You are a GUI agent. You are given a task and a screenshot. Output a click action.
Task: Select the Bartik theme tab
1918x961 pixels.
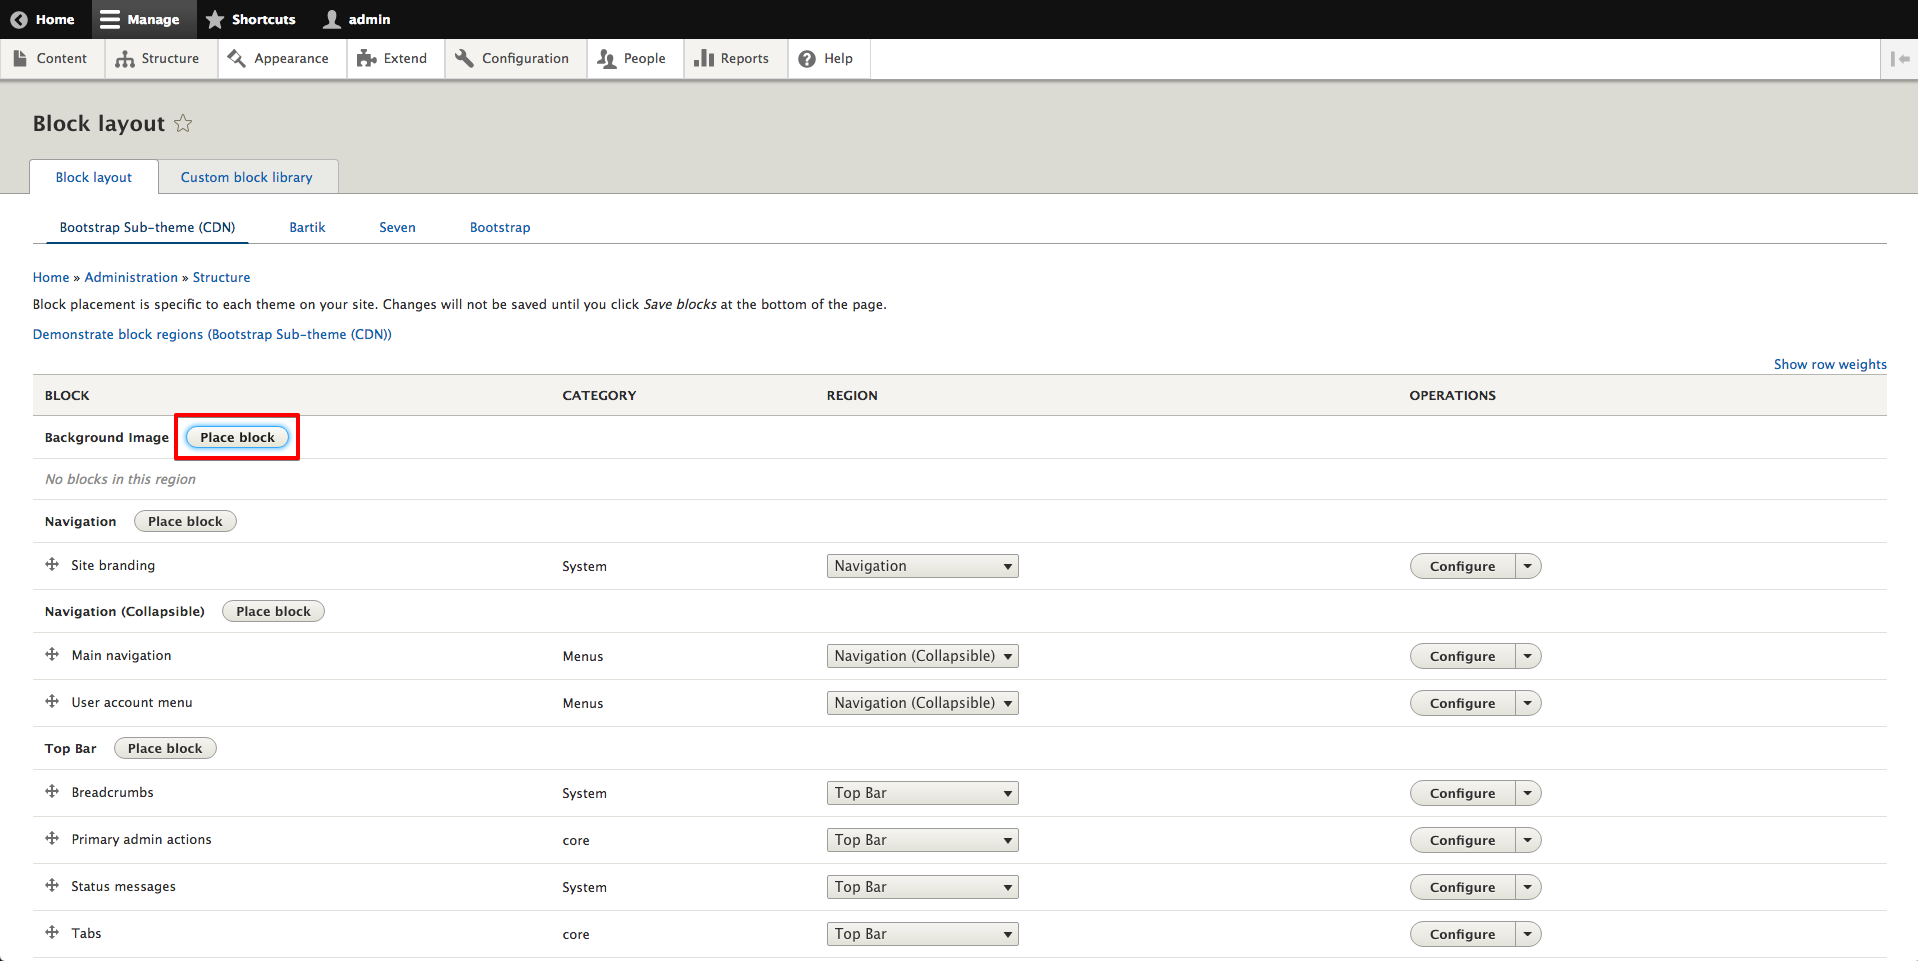click(307, 228)
